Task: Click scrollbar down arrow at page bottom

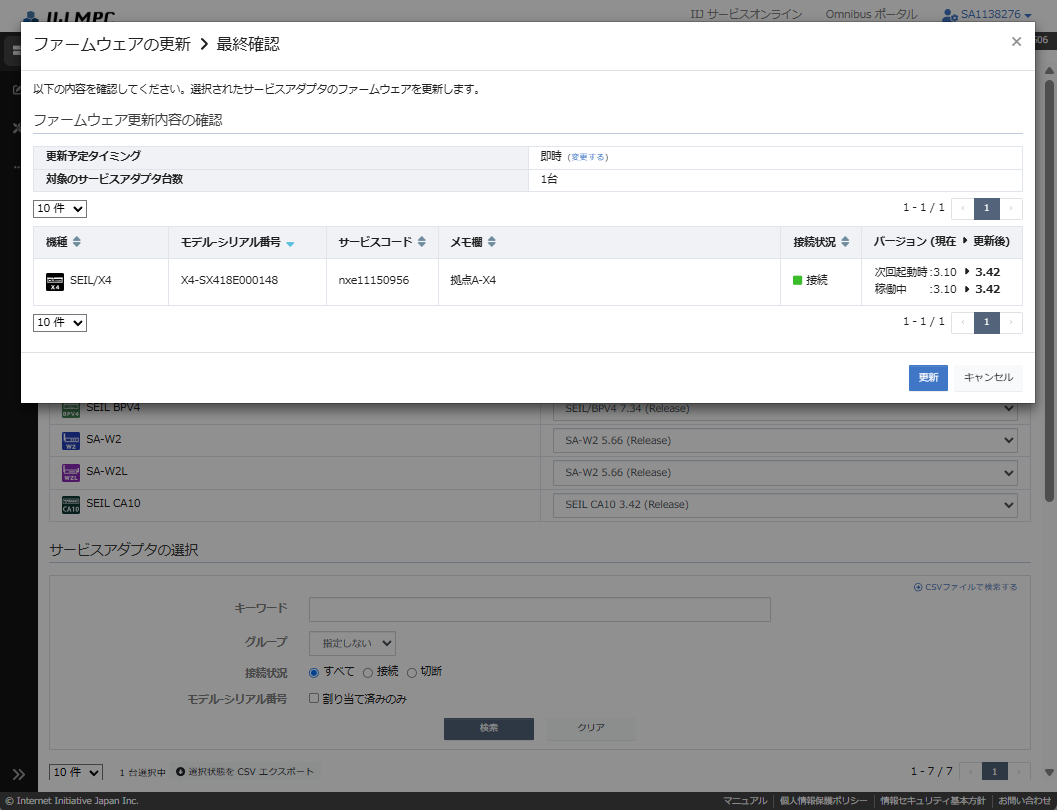Action: 1049,772
